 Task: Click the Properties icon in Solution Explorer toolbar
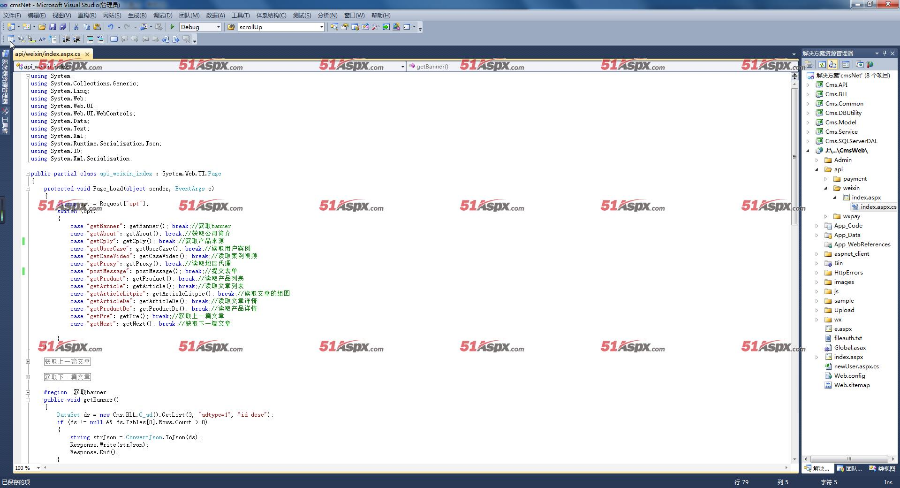pos(809,64)
